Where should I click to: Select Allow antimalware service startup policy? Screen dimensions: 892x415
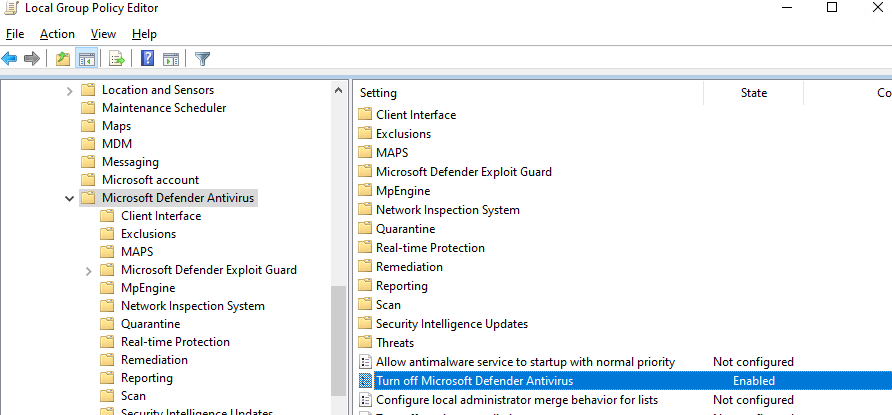[x=525, y=362]
